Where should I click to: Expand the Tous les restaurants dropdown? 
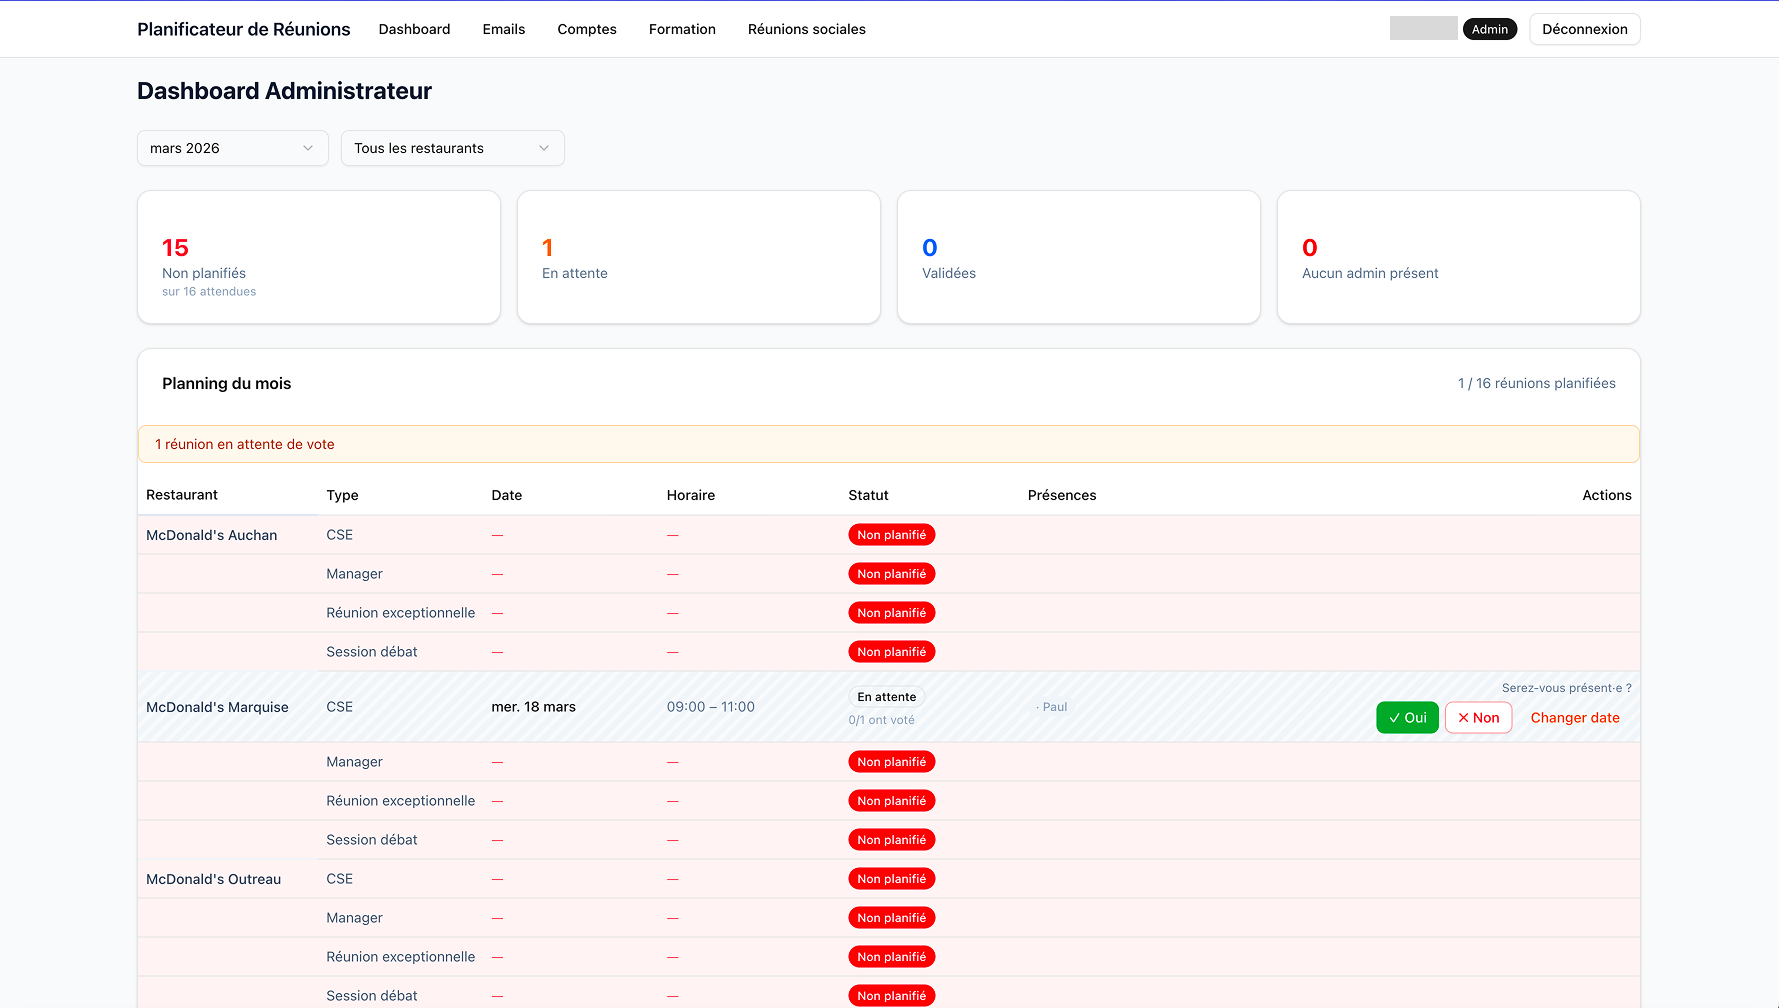tap(452, 148)
